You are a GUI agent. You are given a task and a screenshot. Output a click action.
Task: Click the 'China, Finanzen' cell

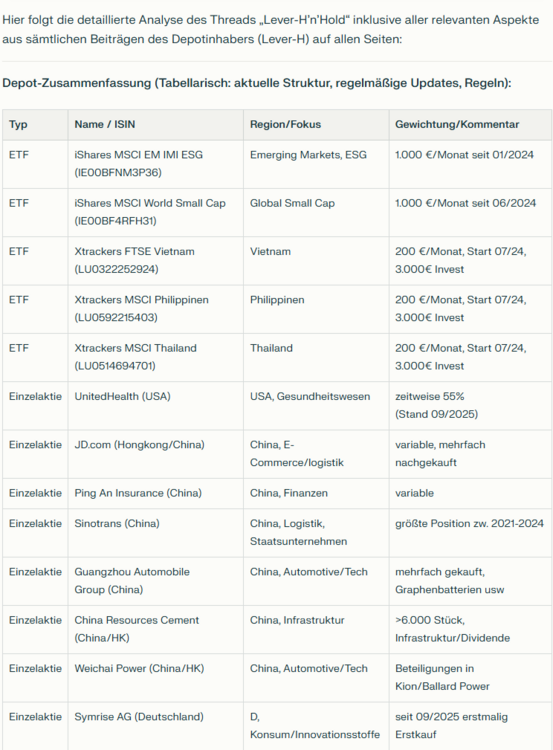pos(316,493)
